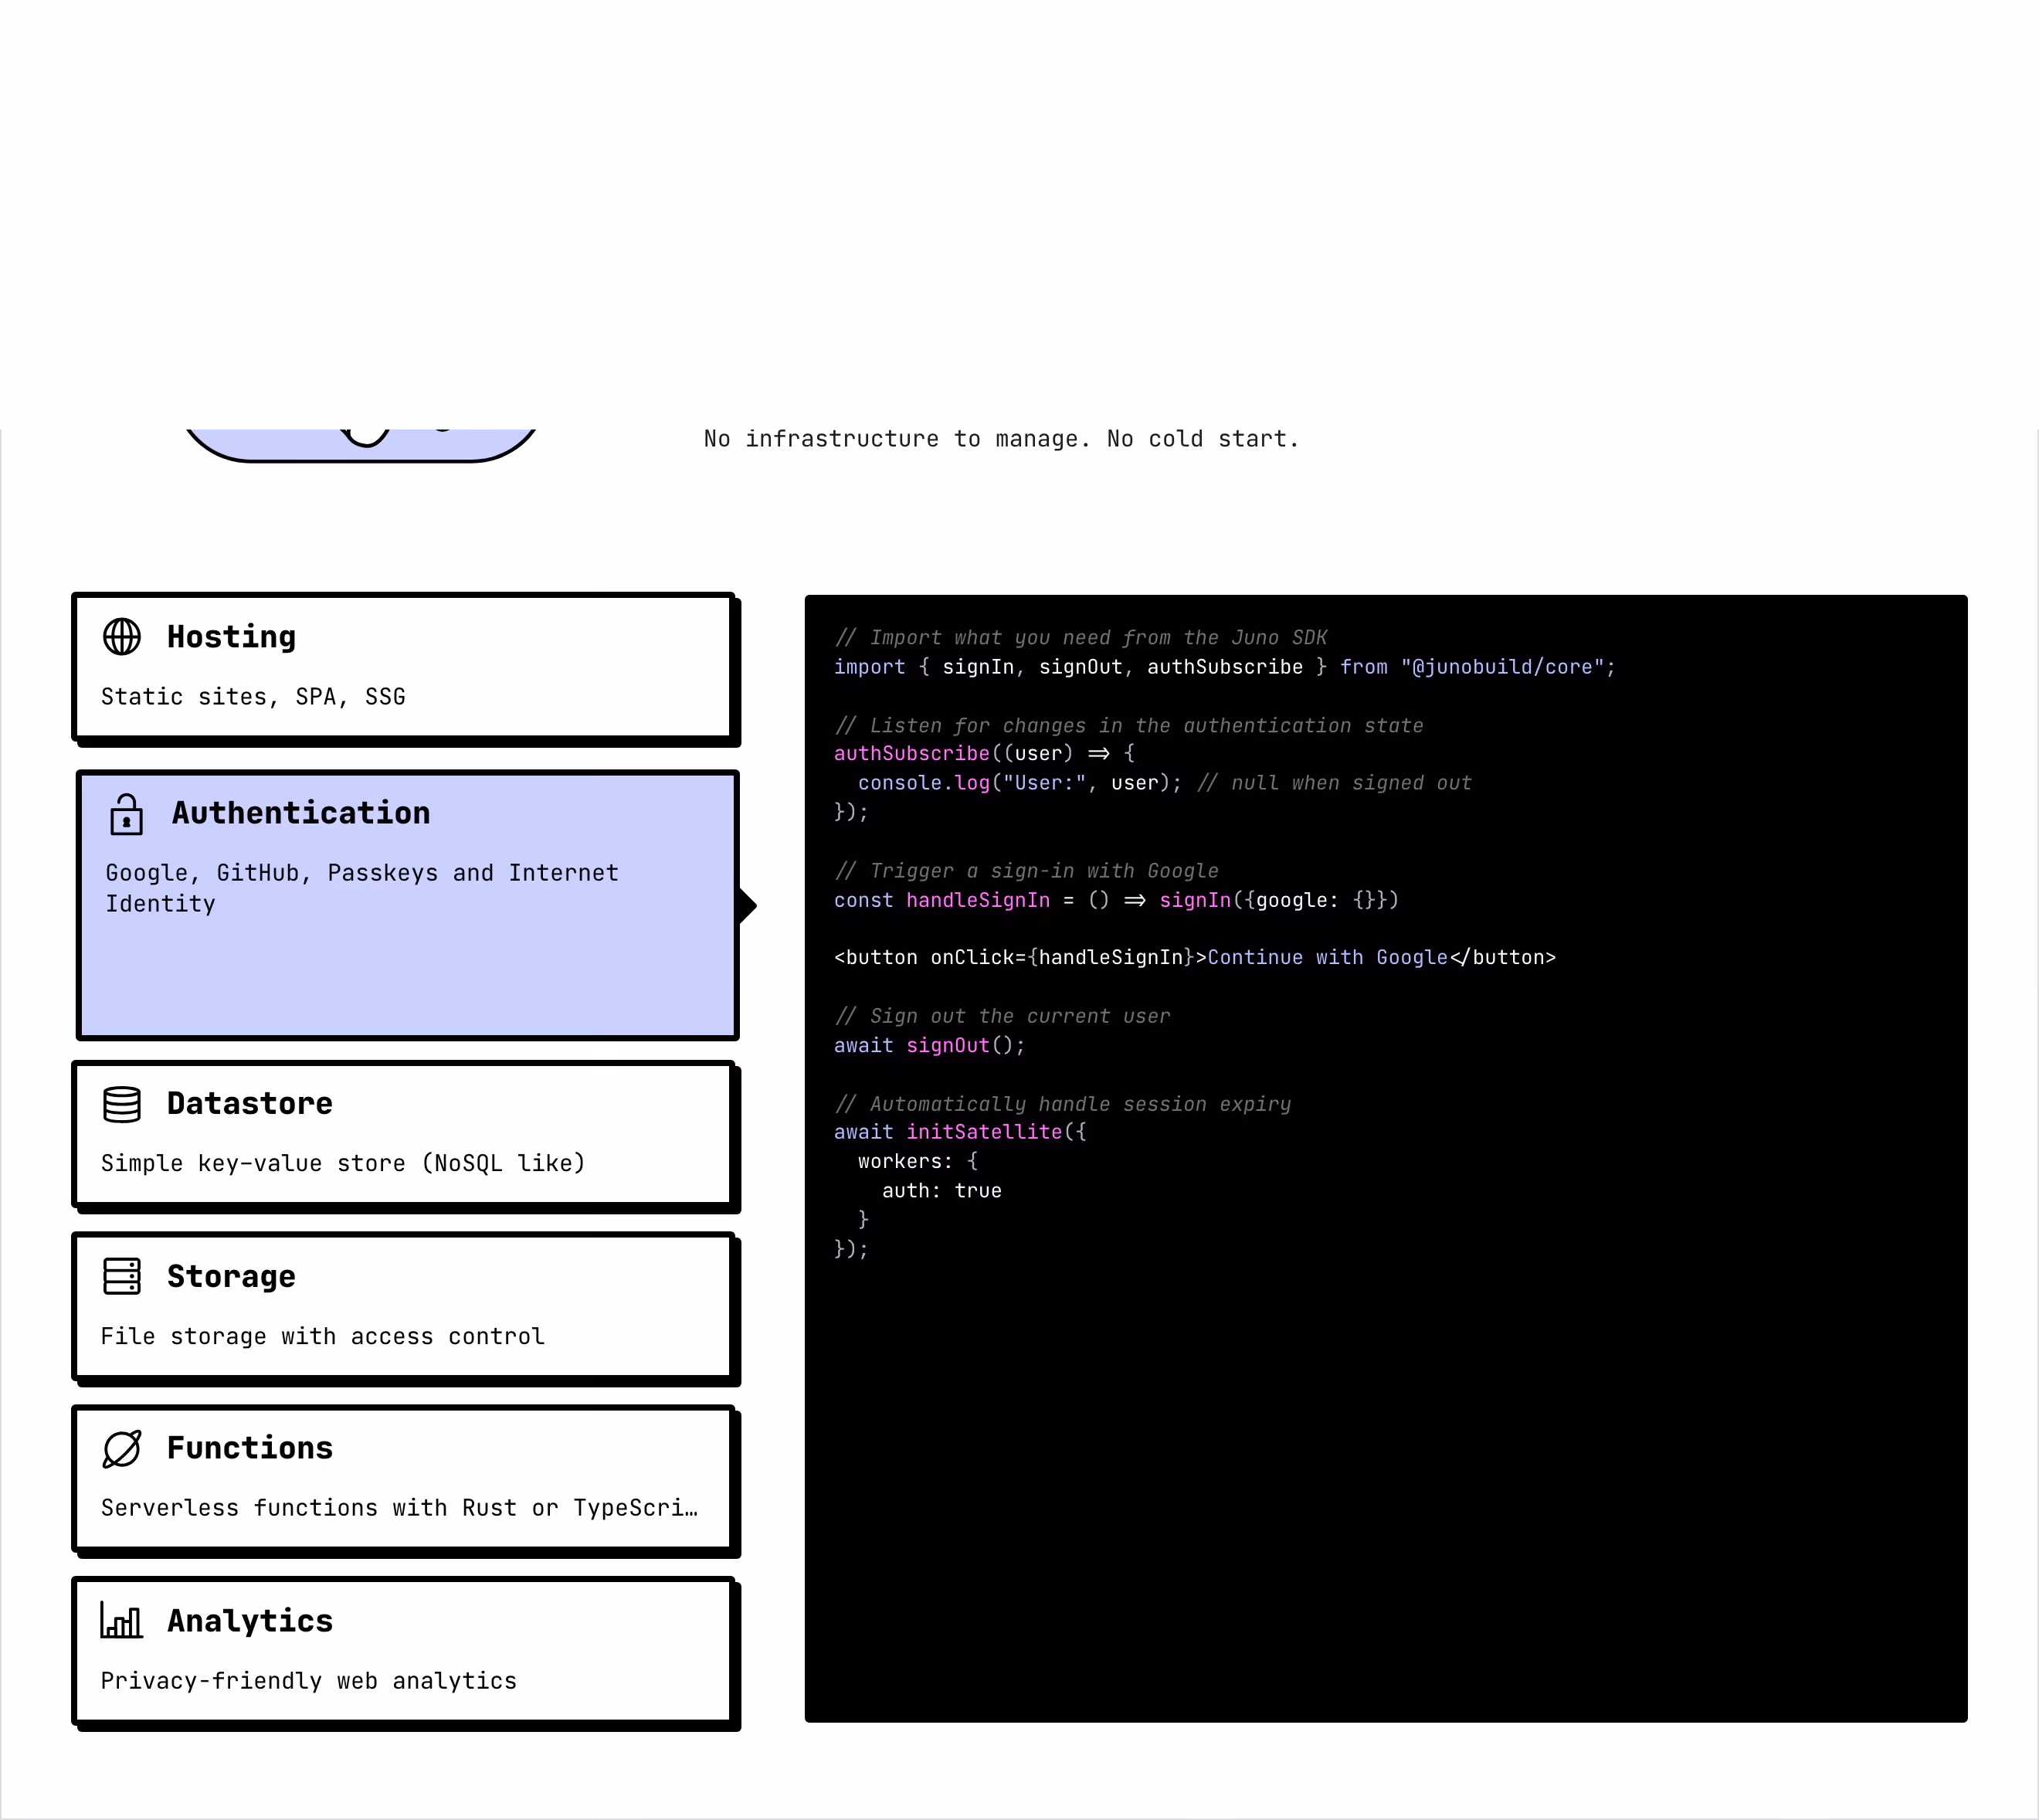Click the authSubscribe((user) => { code line

(x=984, y=754)
